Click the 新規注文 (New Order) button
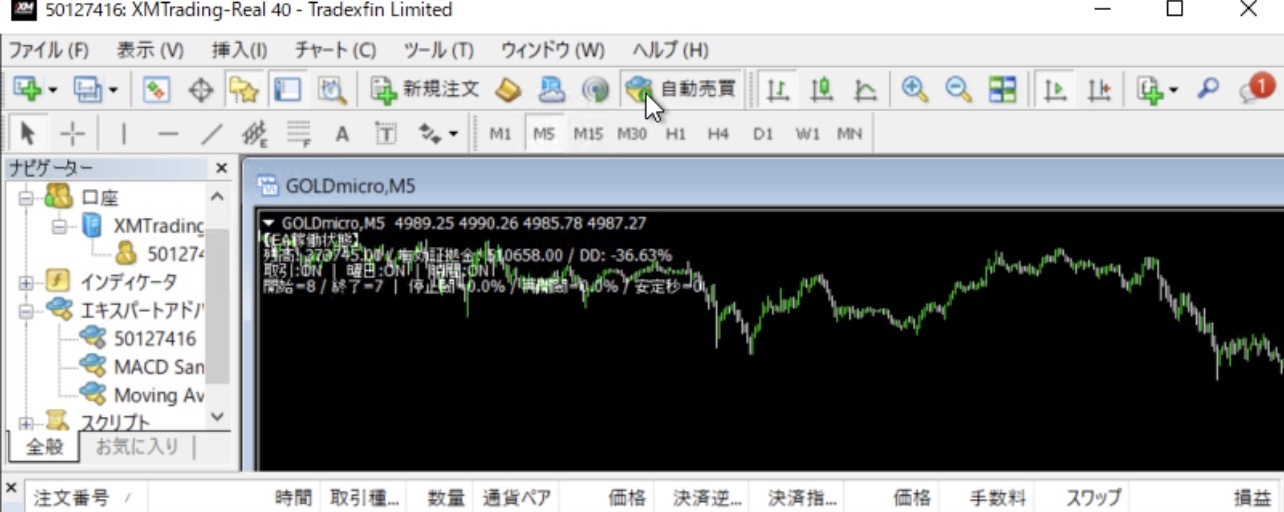Screen dimensions: 1284x512 tap(426, 90)
